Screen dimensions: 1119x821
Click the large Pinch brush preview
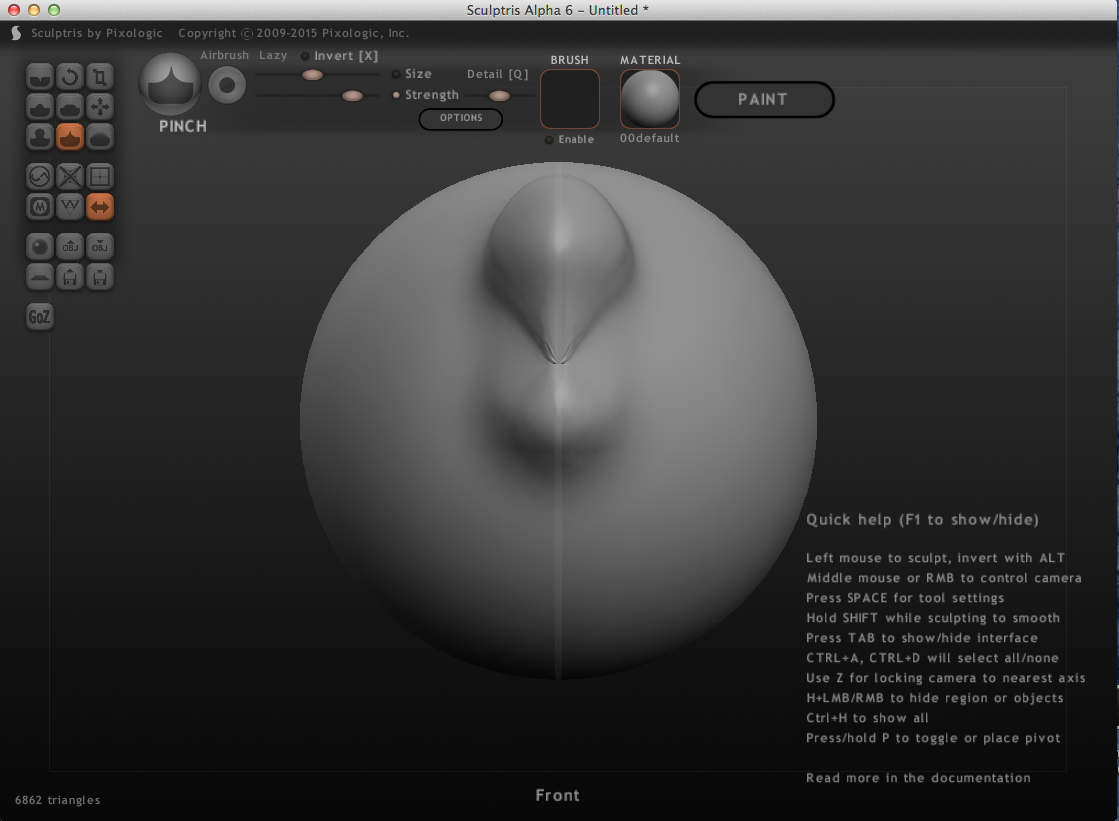[171, 84]
